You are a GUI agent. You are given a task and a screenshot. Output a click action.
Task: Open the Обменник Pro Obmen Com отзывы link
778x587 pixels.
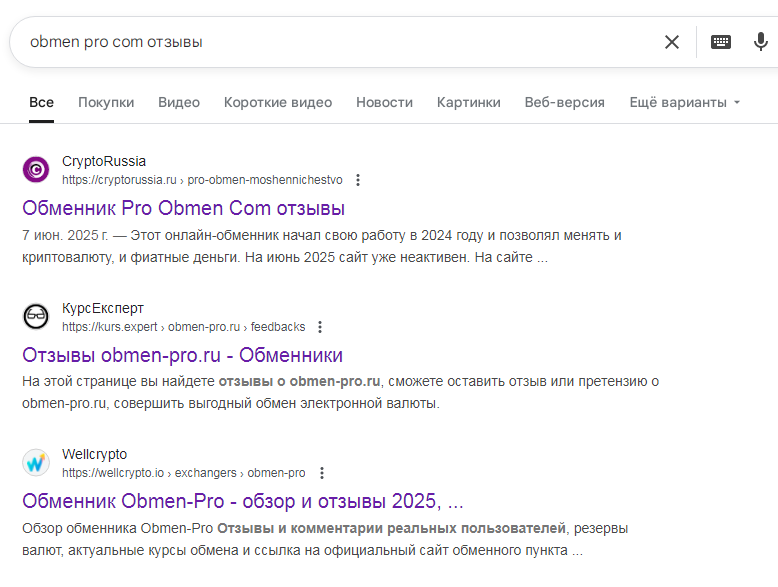pos(184,208)
